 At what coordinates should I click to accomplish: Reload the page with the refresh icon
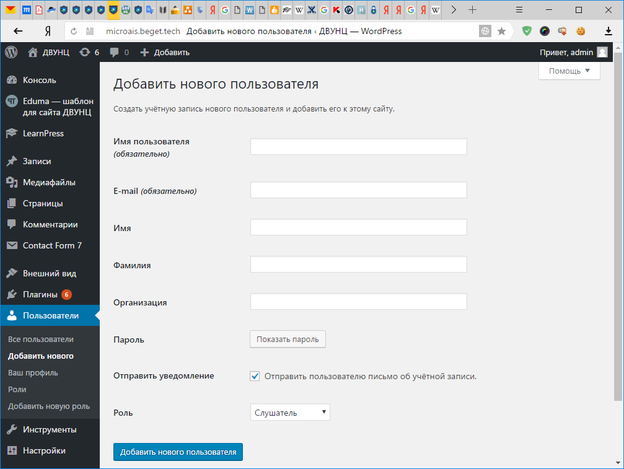coord(74,31)
